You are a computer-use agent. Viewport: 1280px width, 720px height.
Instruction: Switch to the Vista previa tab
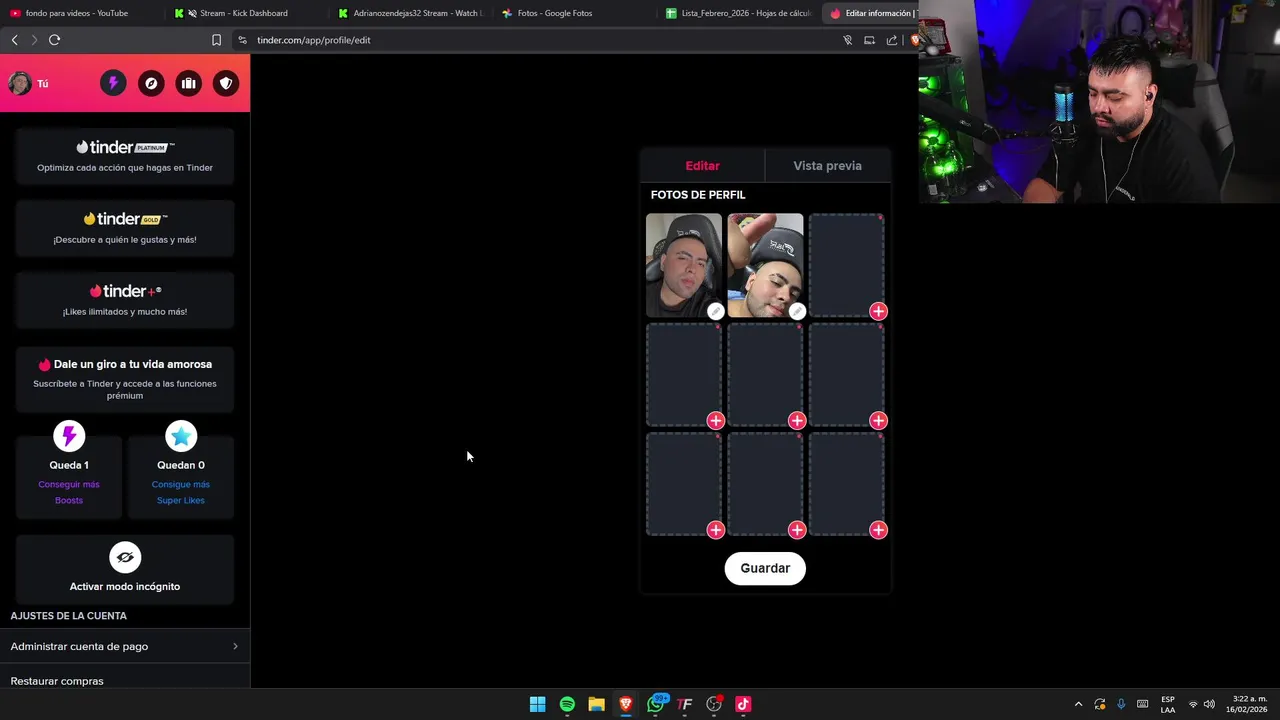tap(827, 166)
